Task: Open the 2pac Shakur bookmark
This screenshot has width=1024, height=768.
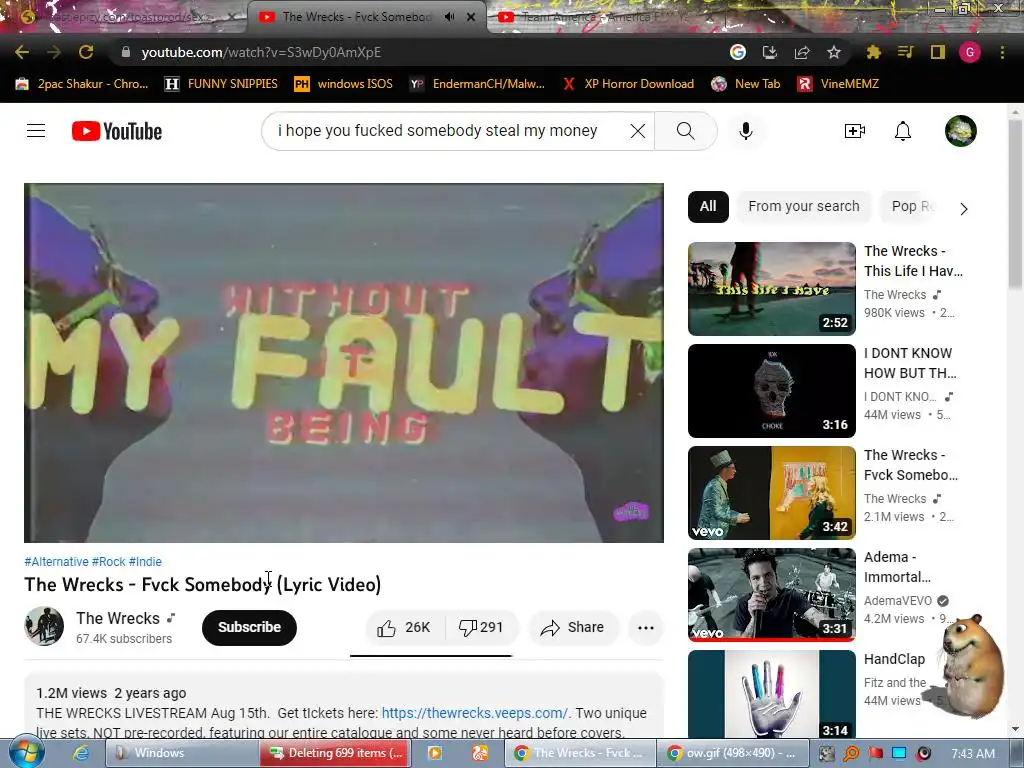Action: [x=82, y=84]
